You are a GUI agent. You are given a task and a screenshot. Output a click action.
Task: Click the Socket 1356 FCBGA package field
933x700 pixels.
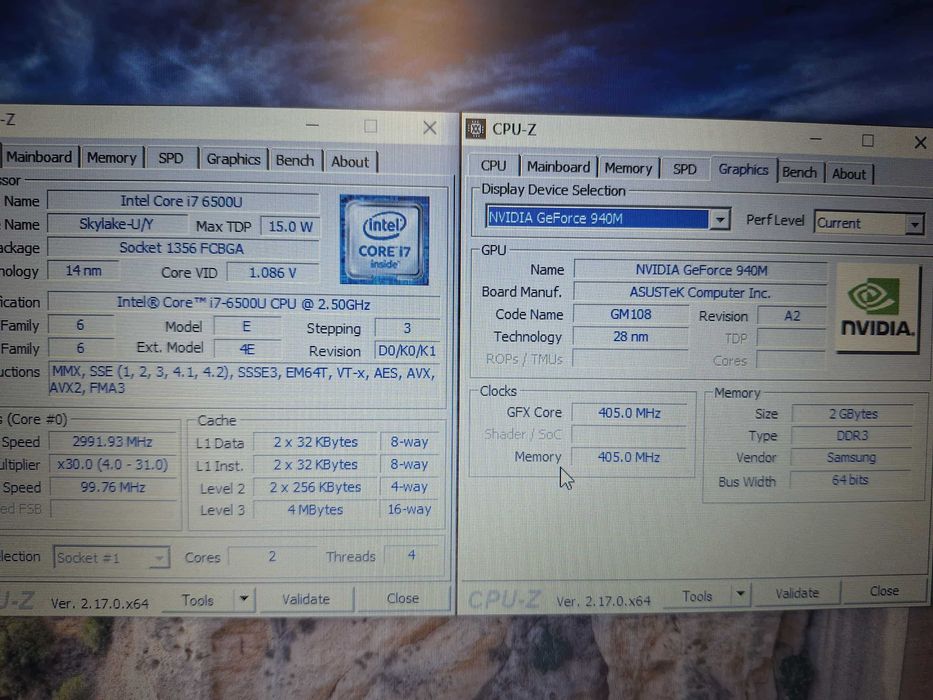(183, 248)
